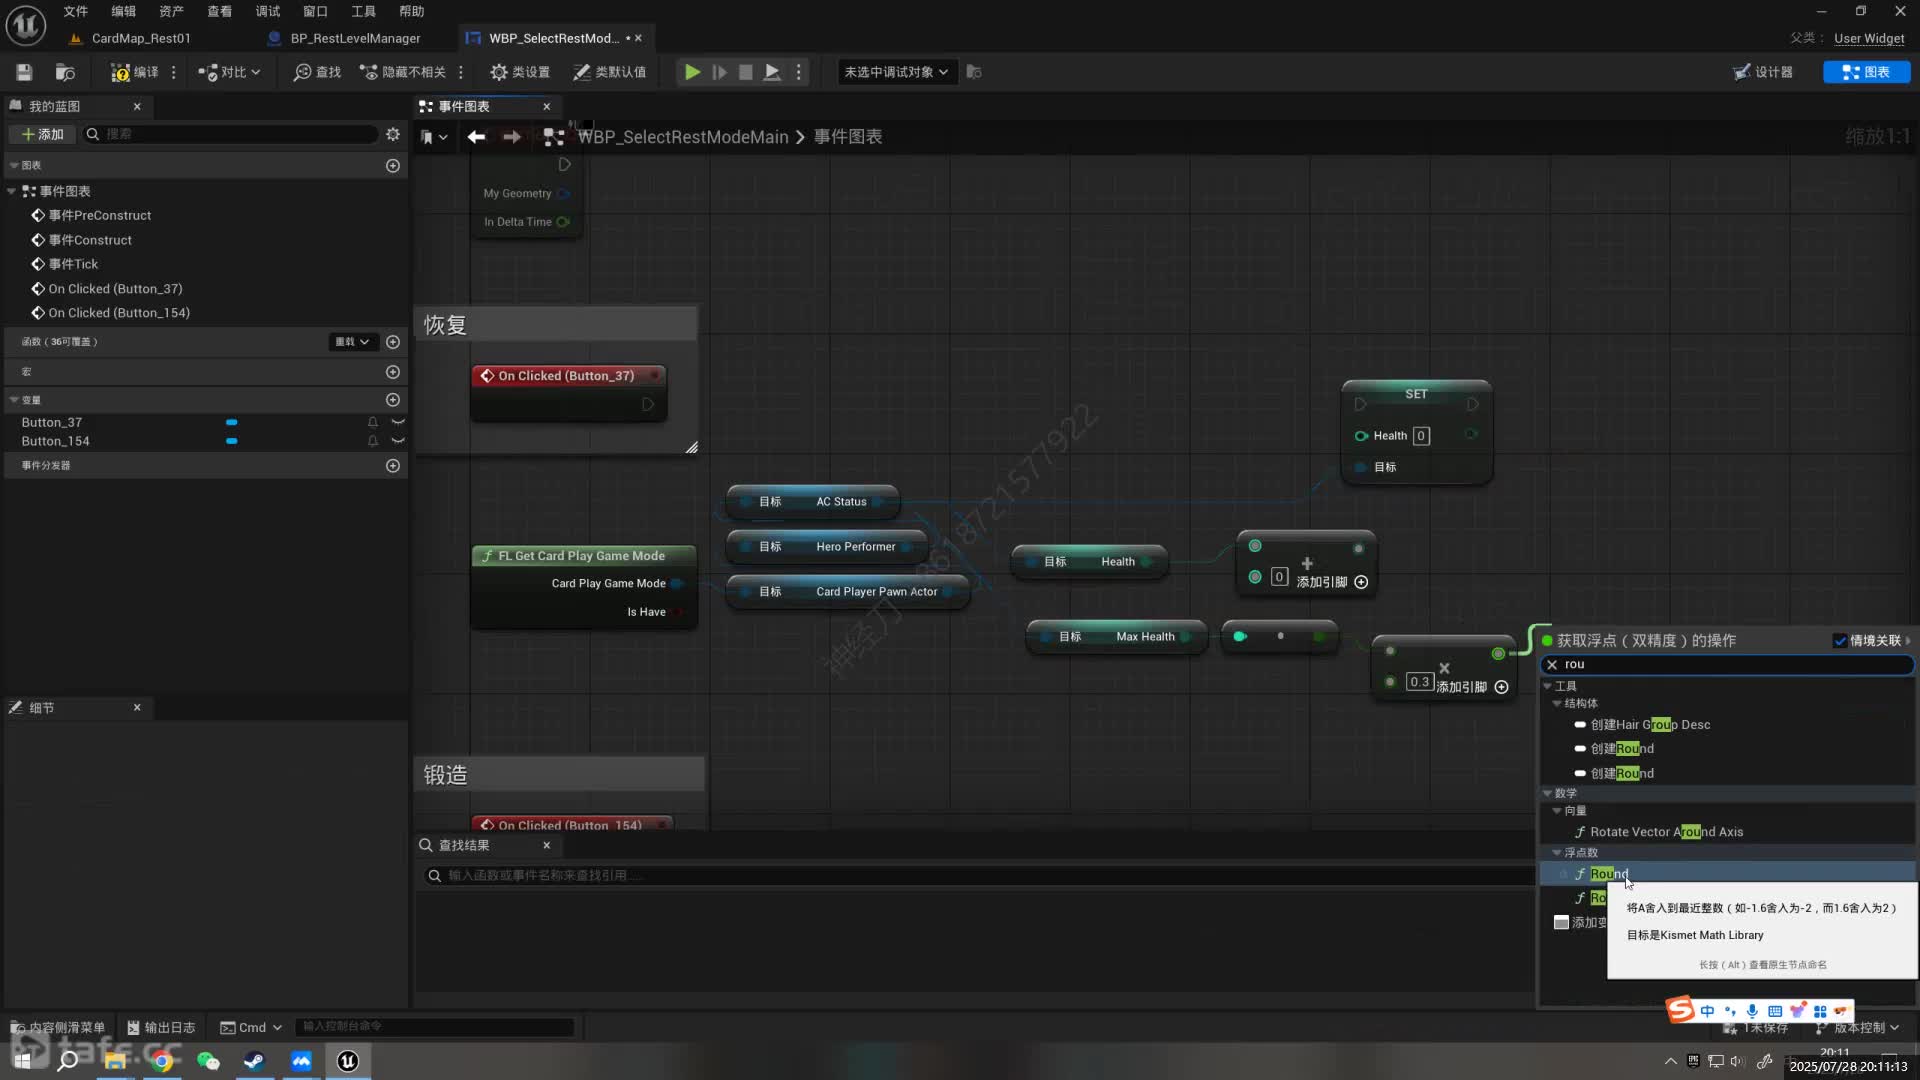Screen dimensions: 1920x1080
Task: Compile the blueprint with 编译 button
Action: click(135, 72)
